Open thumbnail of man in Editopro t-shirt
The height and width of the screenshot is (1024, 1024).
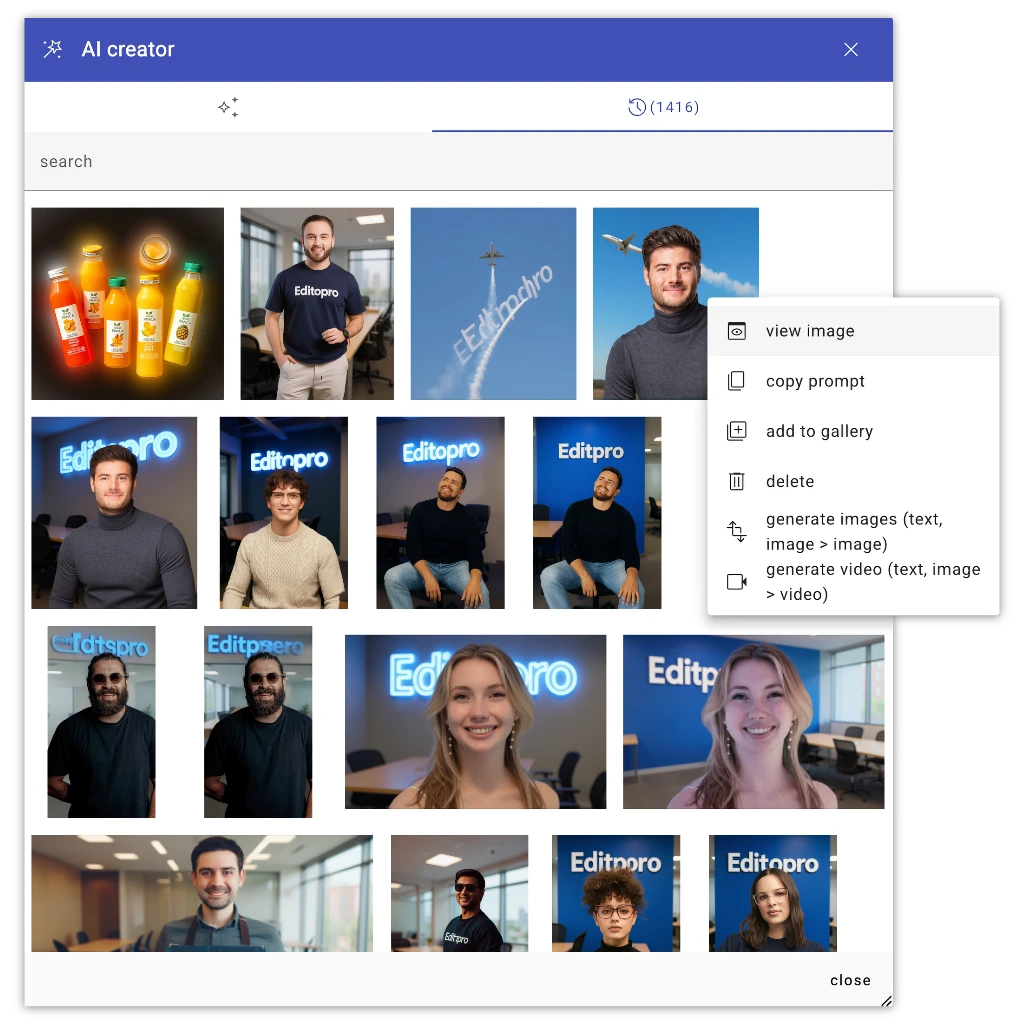click(317, 304)
